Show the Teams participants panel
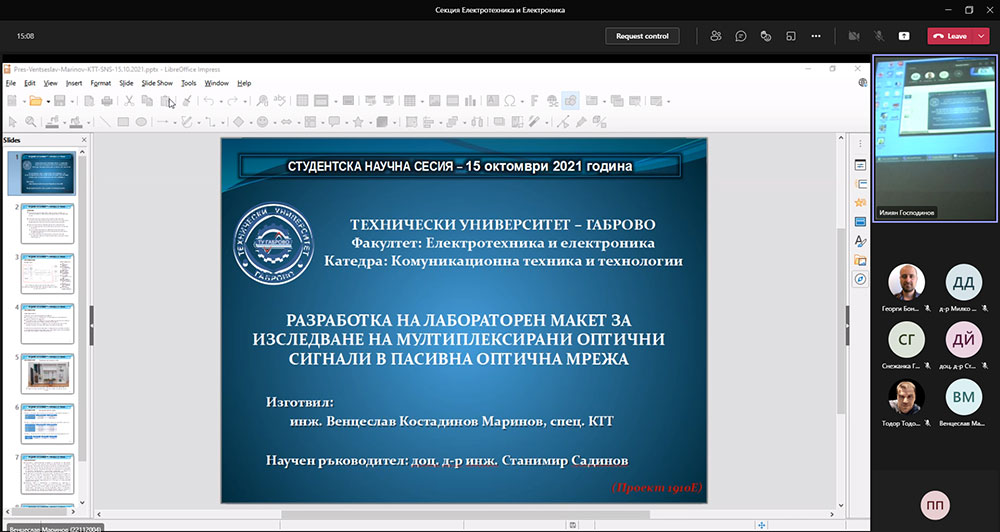Viewport: 1000px width, 532px height. click(716, 36)
